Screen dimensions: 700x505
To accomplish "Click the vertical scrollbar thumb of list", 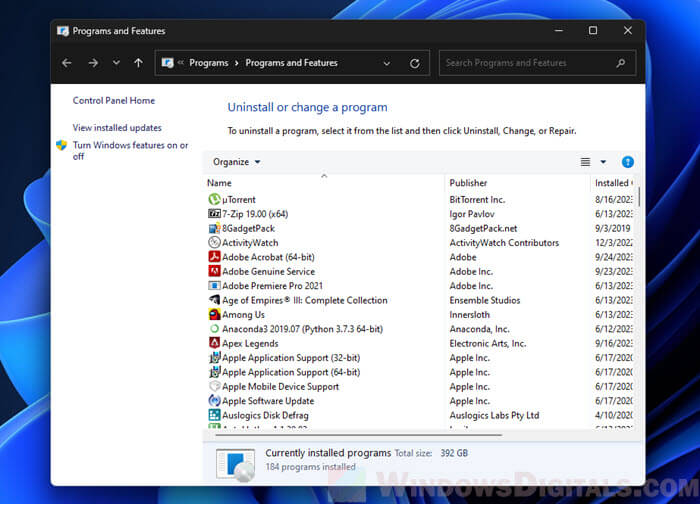I will 639,196.
